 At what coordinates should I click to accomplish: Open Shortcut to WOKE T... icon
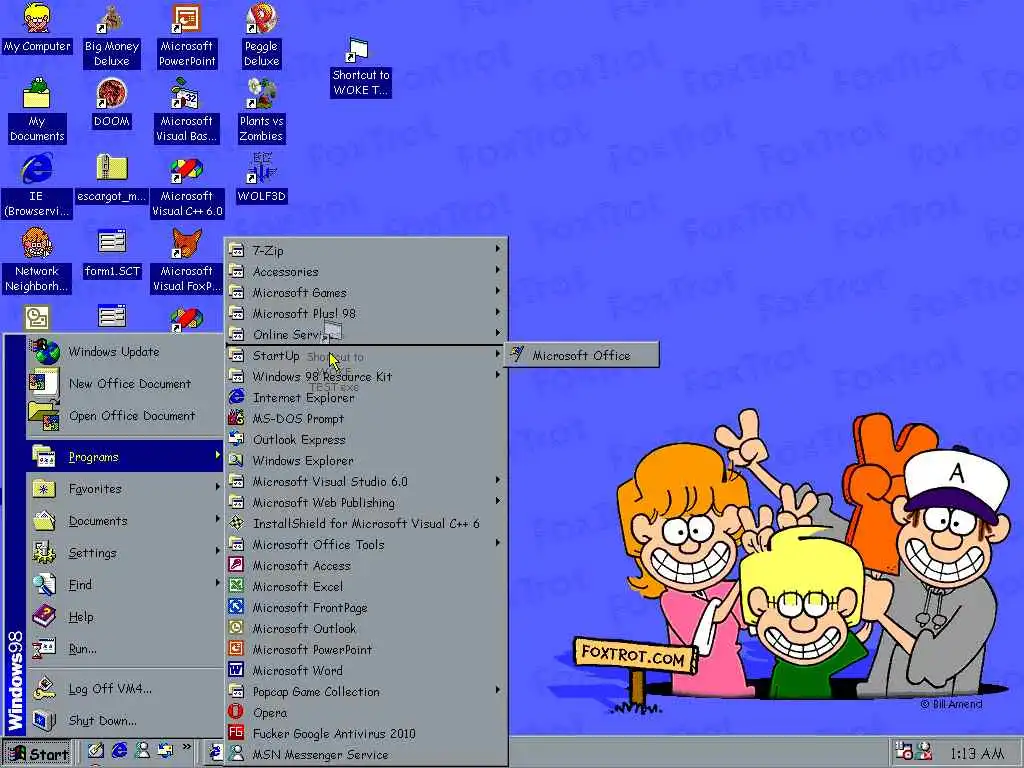point(360,68)
